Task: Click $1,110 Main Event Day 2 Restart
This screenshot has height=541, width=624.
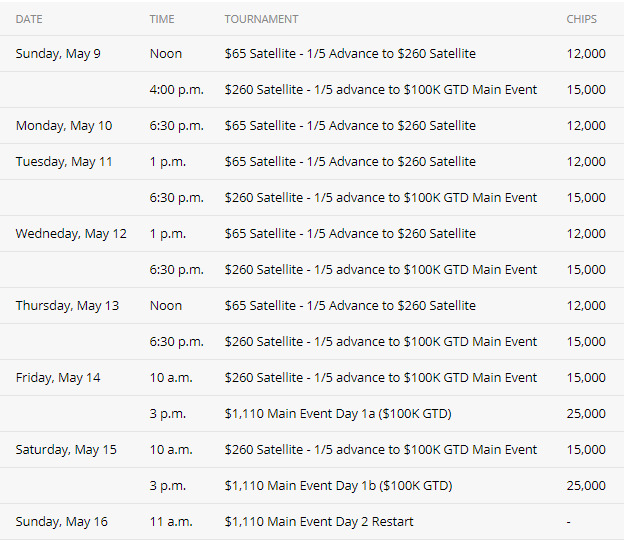Action: coord(319,522)
